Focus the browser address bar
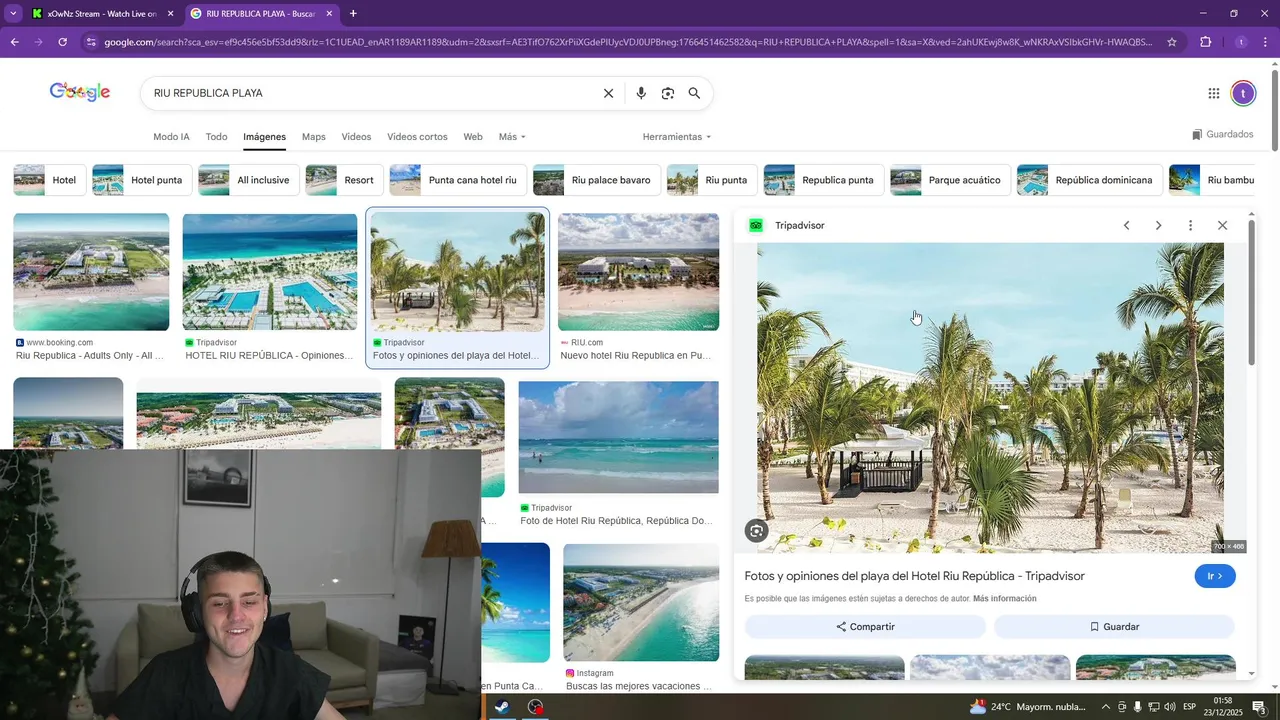 coord(630,42)
